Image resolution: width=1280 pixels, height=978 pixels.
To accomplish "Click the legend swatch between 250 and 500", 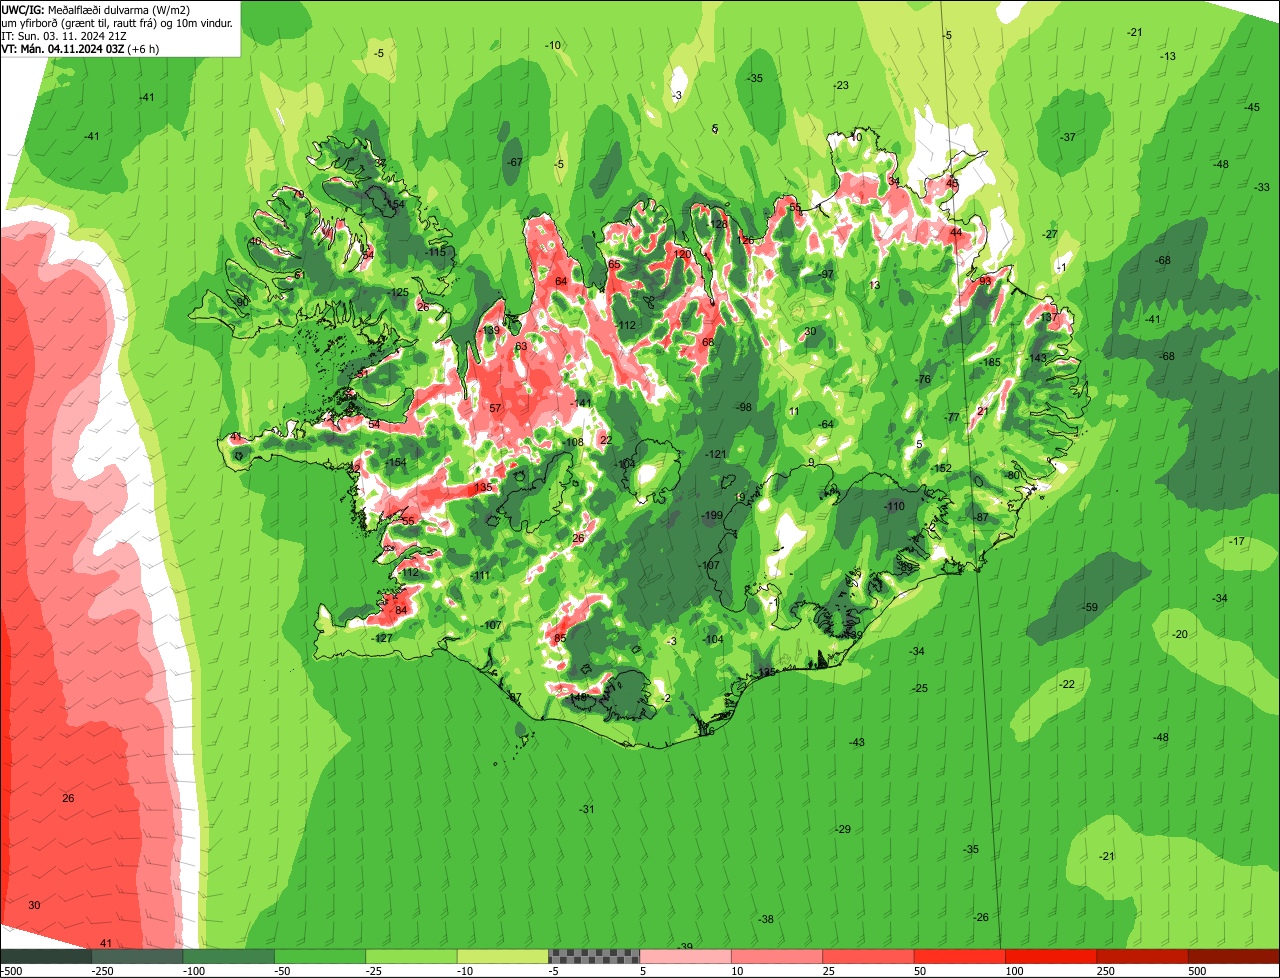I will pos(1142,956).
